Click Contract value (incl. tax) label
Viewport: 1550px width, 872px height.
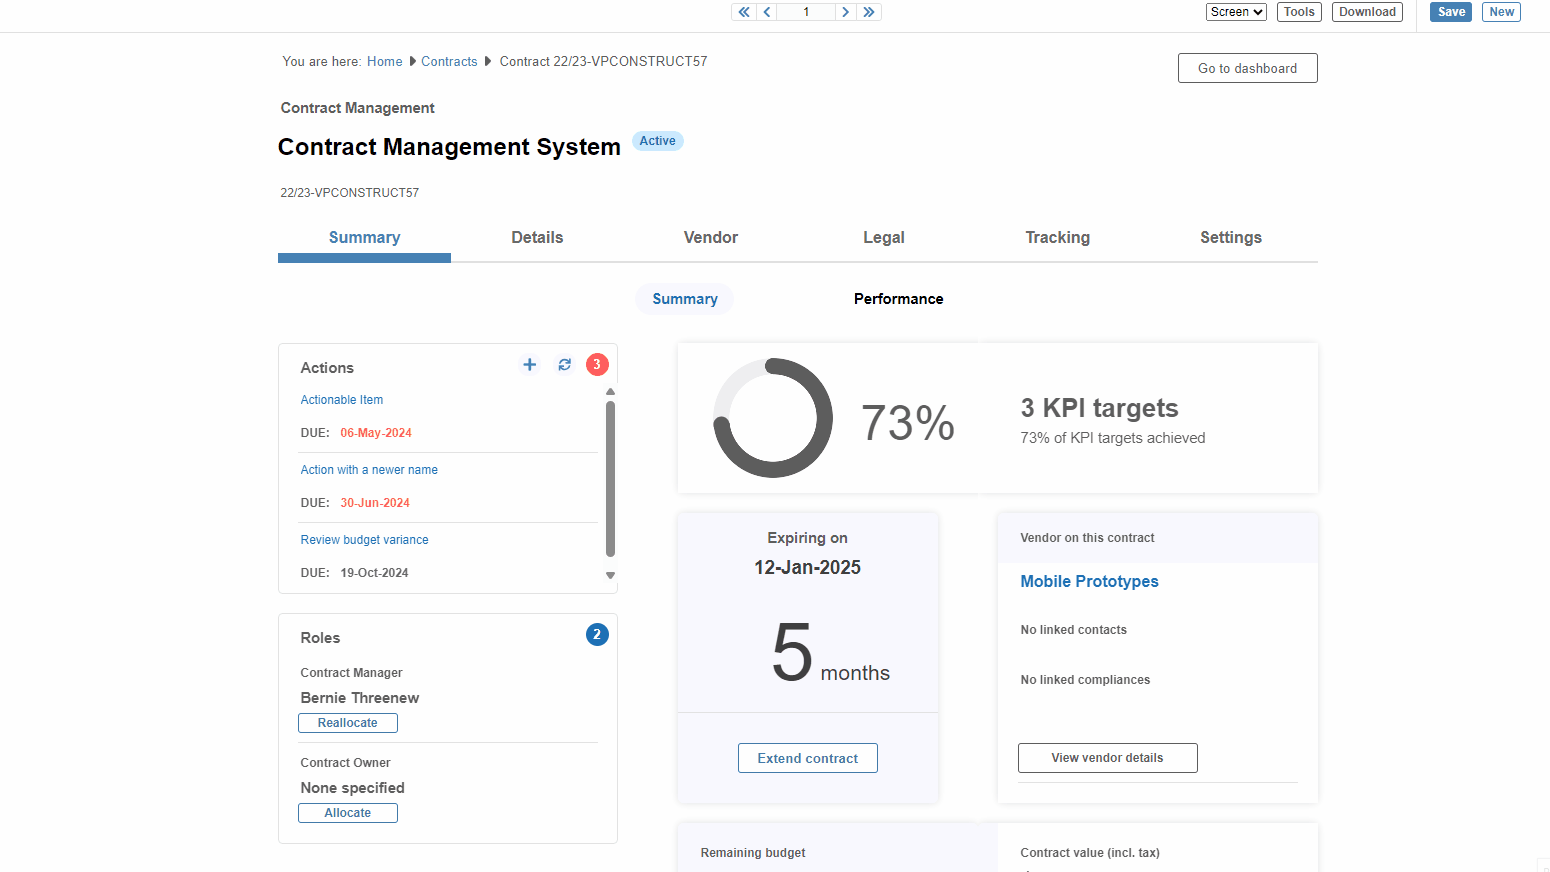coord(1090,853)
